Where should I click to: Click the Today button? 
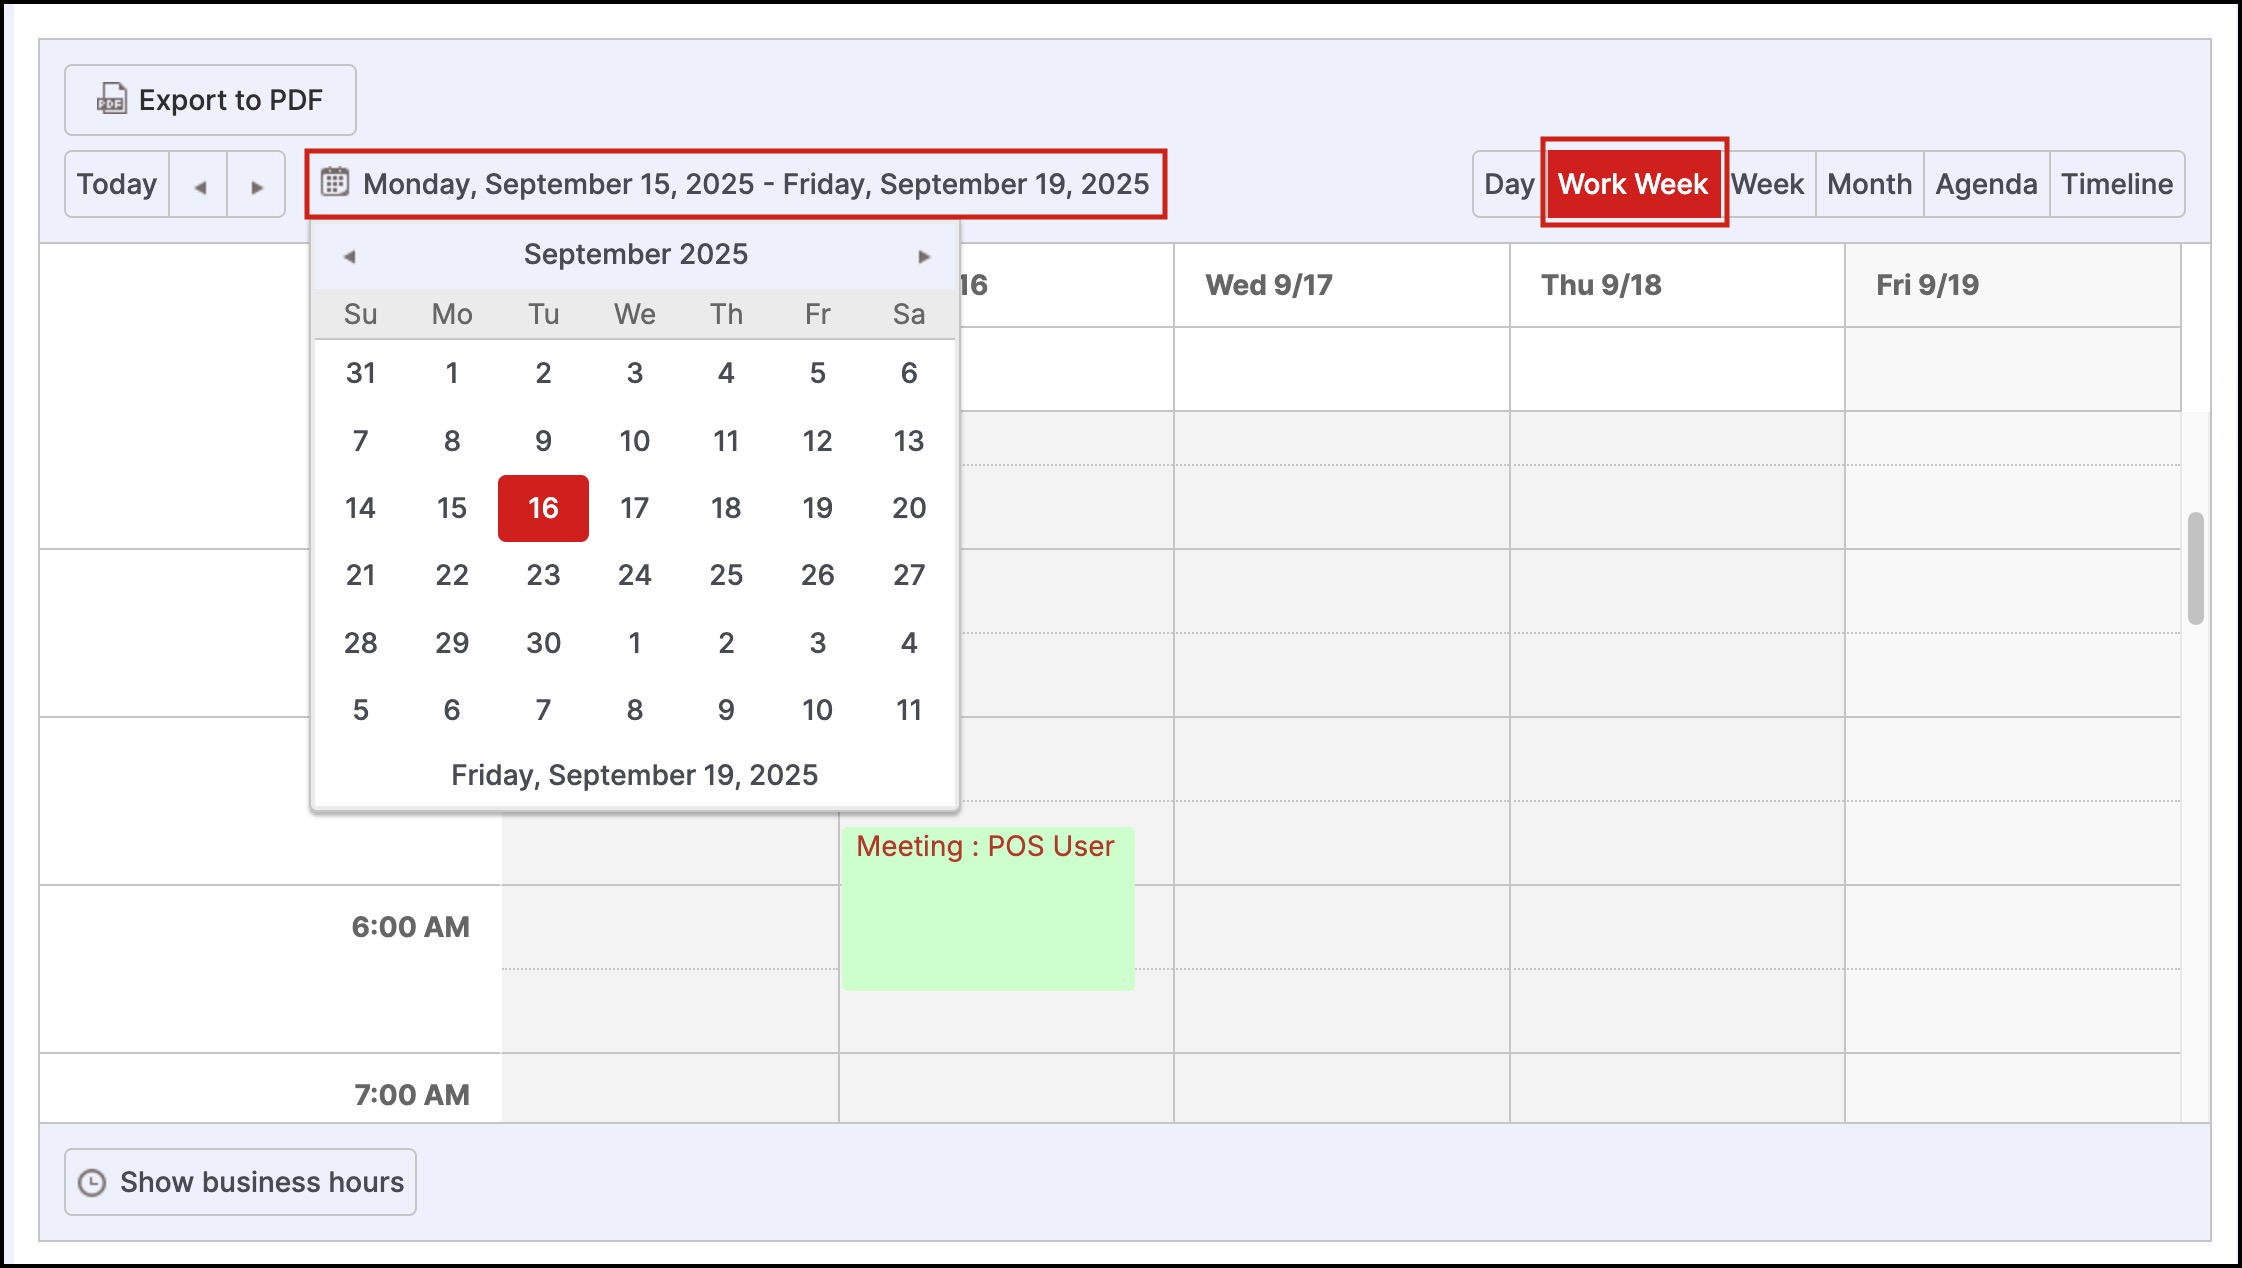pyautogui.click(x=117, y=184)
